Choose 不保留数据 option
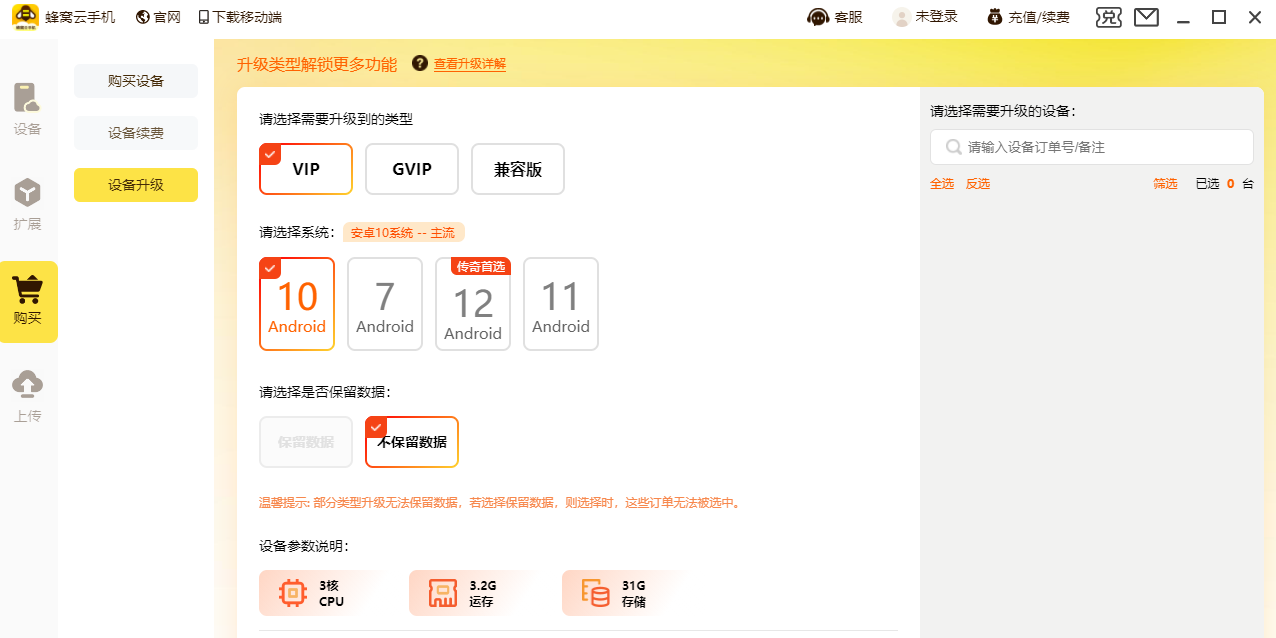 412,442
